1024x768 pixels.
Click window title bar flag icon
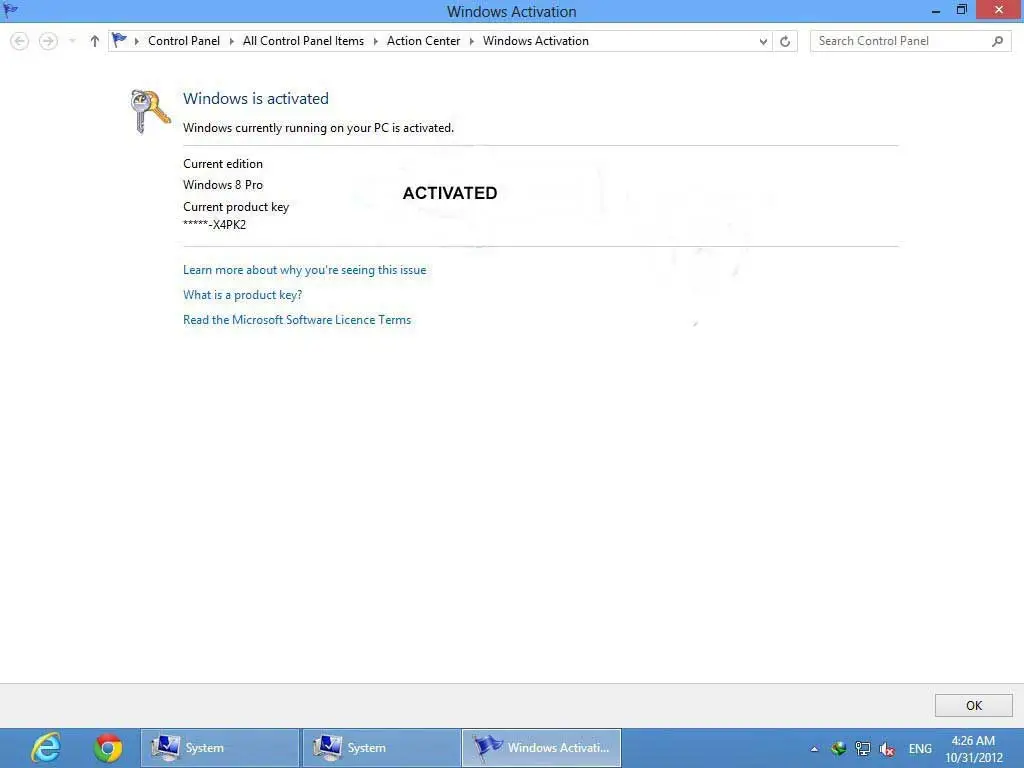click(10, 10)
